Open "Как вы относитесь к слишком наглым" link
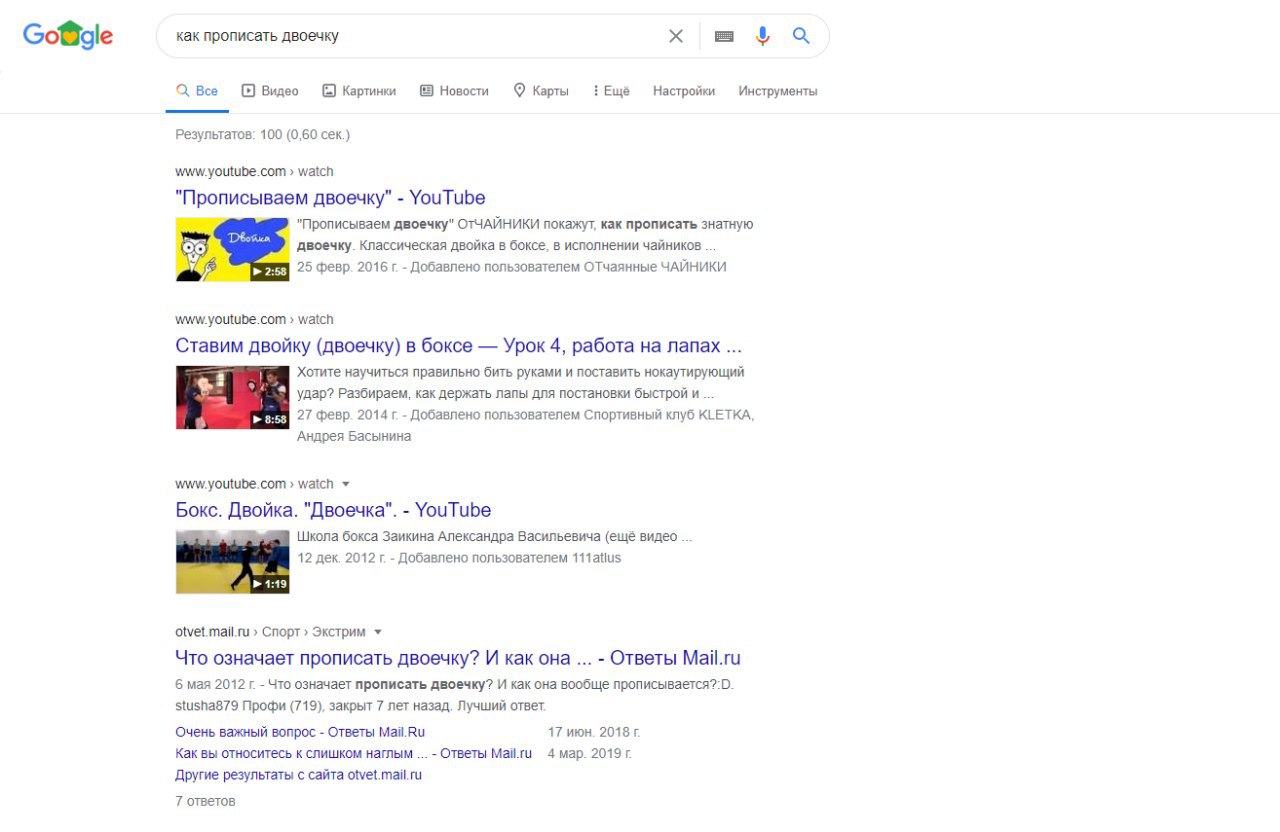Screen dimensions: 1280x832 [353, 753]
